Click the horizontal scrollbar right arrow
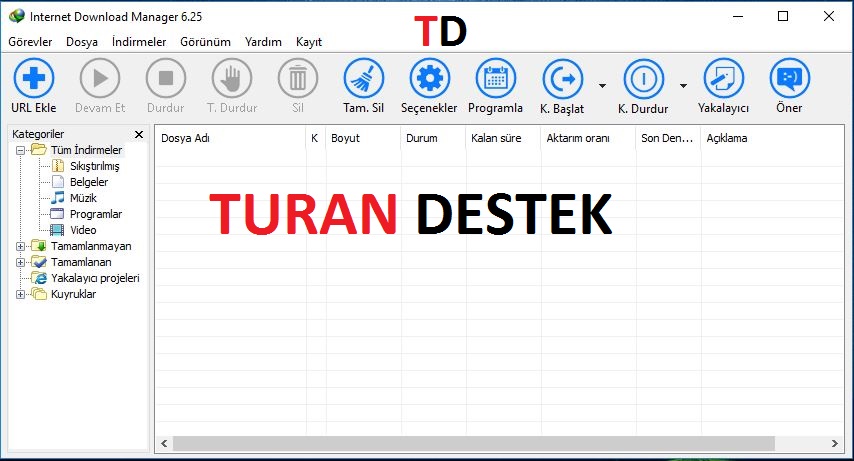The image size is (854, 461). (835, 444)
